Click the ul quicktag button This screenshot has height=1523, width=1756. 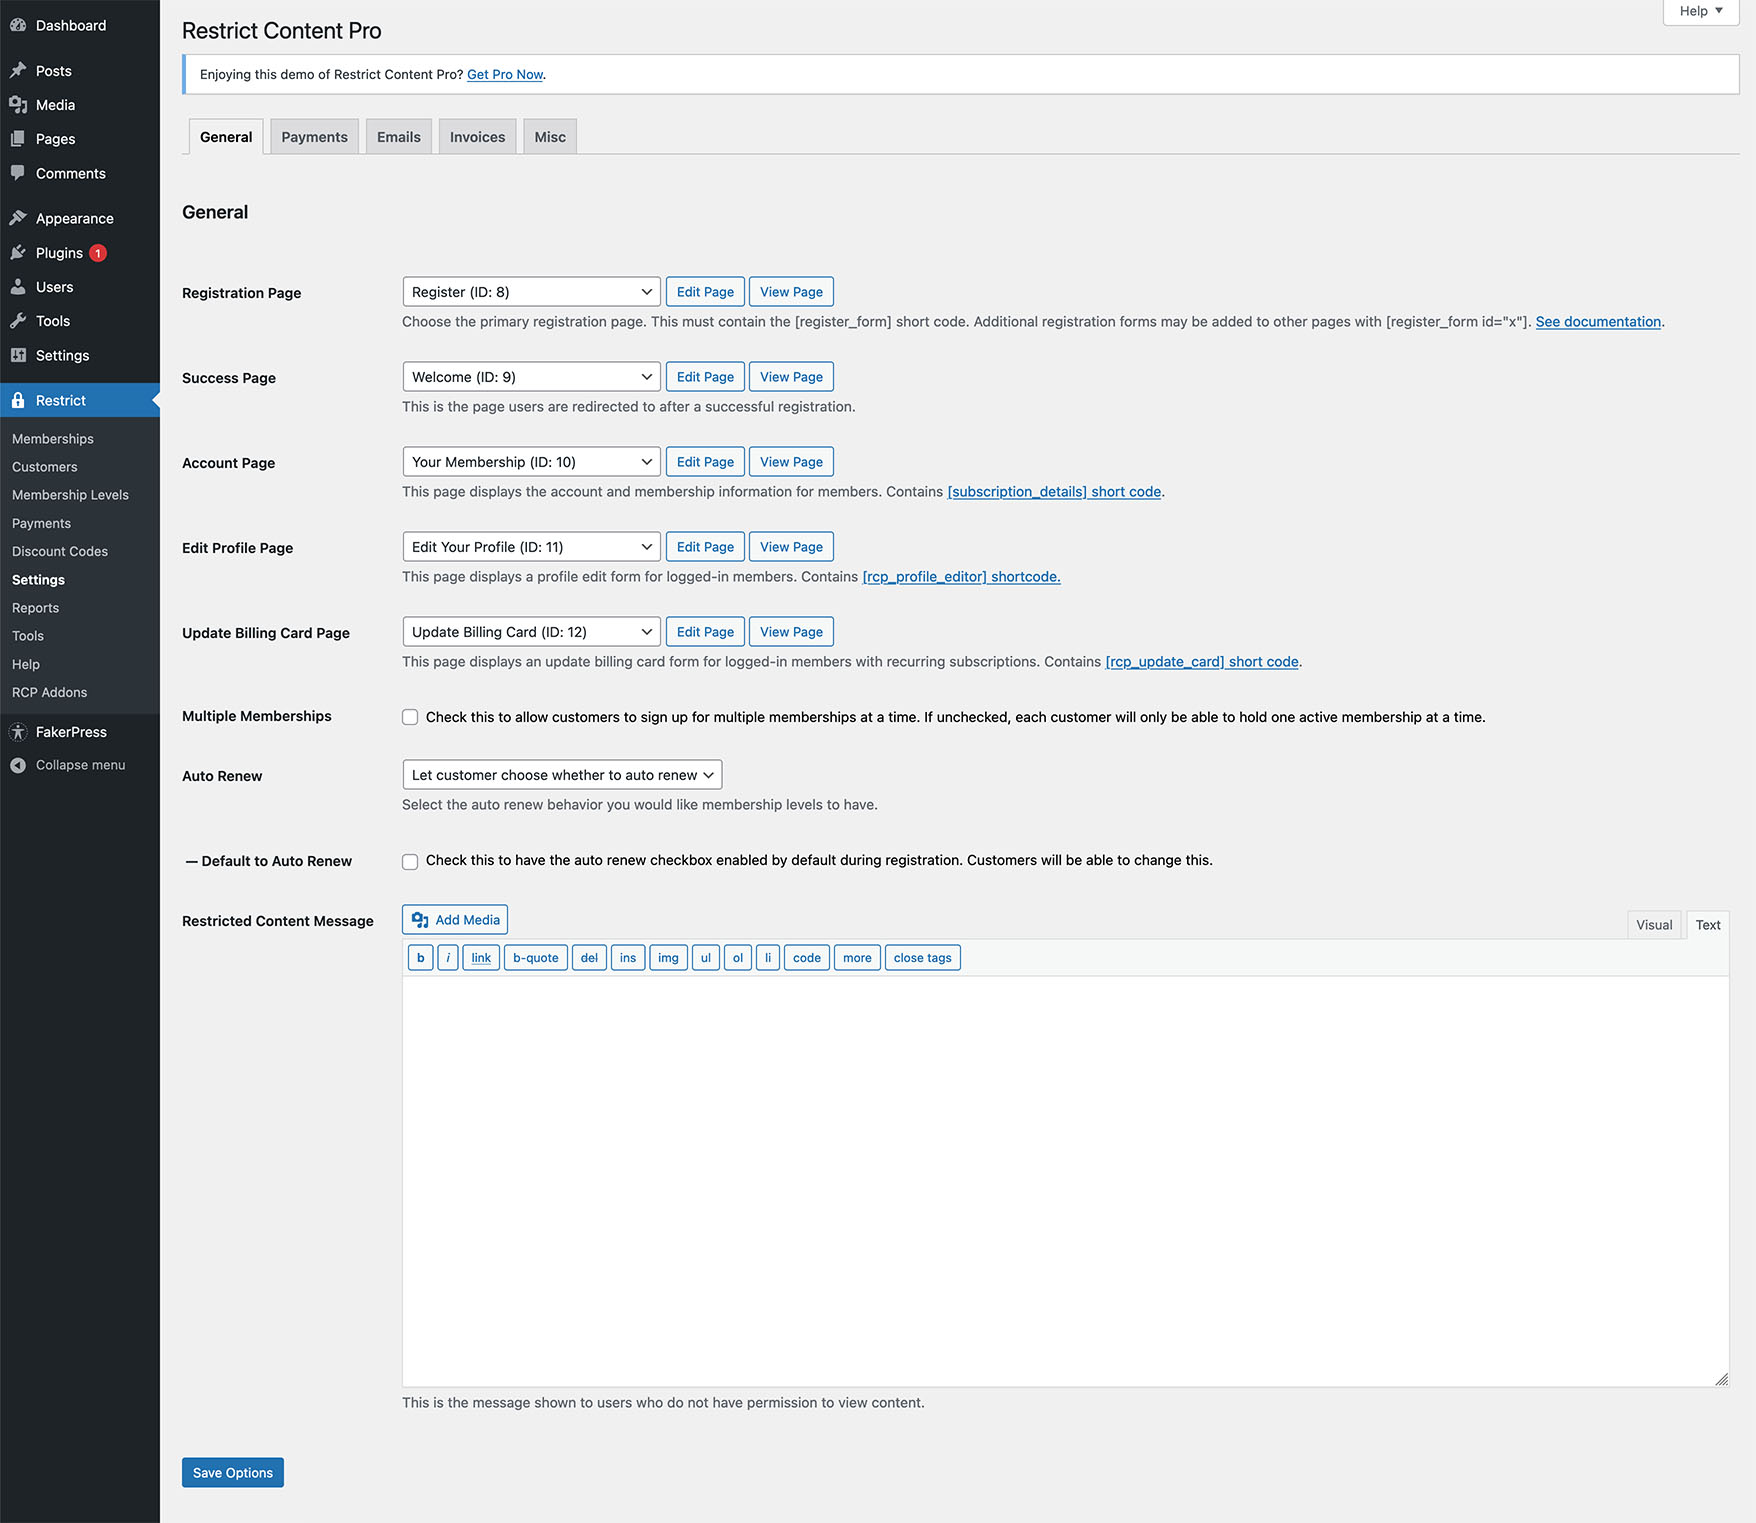point(706,958)
